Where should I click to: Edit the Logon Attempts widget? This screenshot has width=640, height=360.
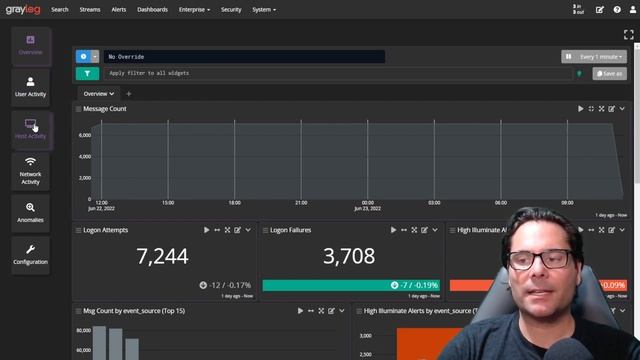coord(238,230)
